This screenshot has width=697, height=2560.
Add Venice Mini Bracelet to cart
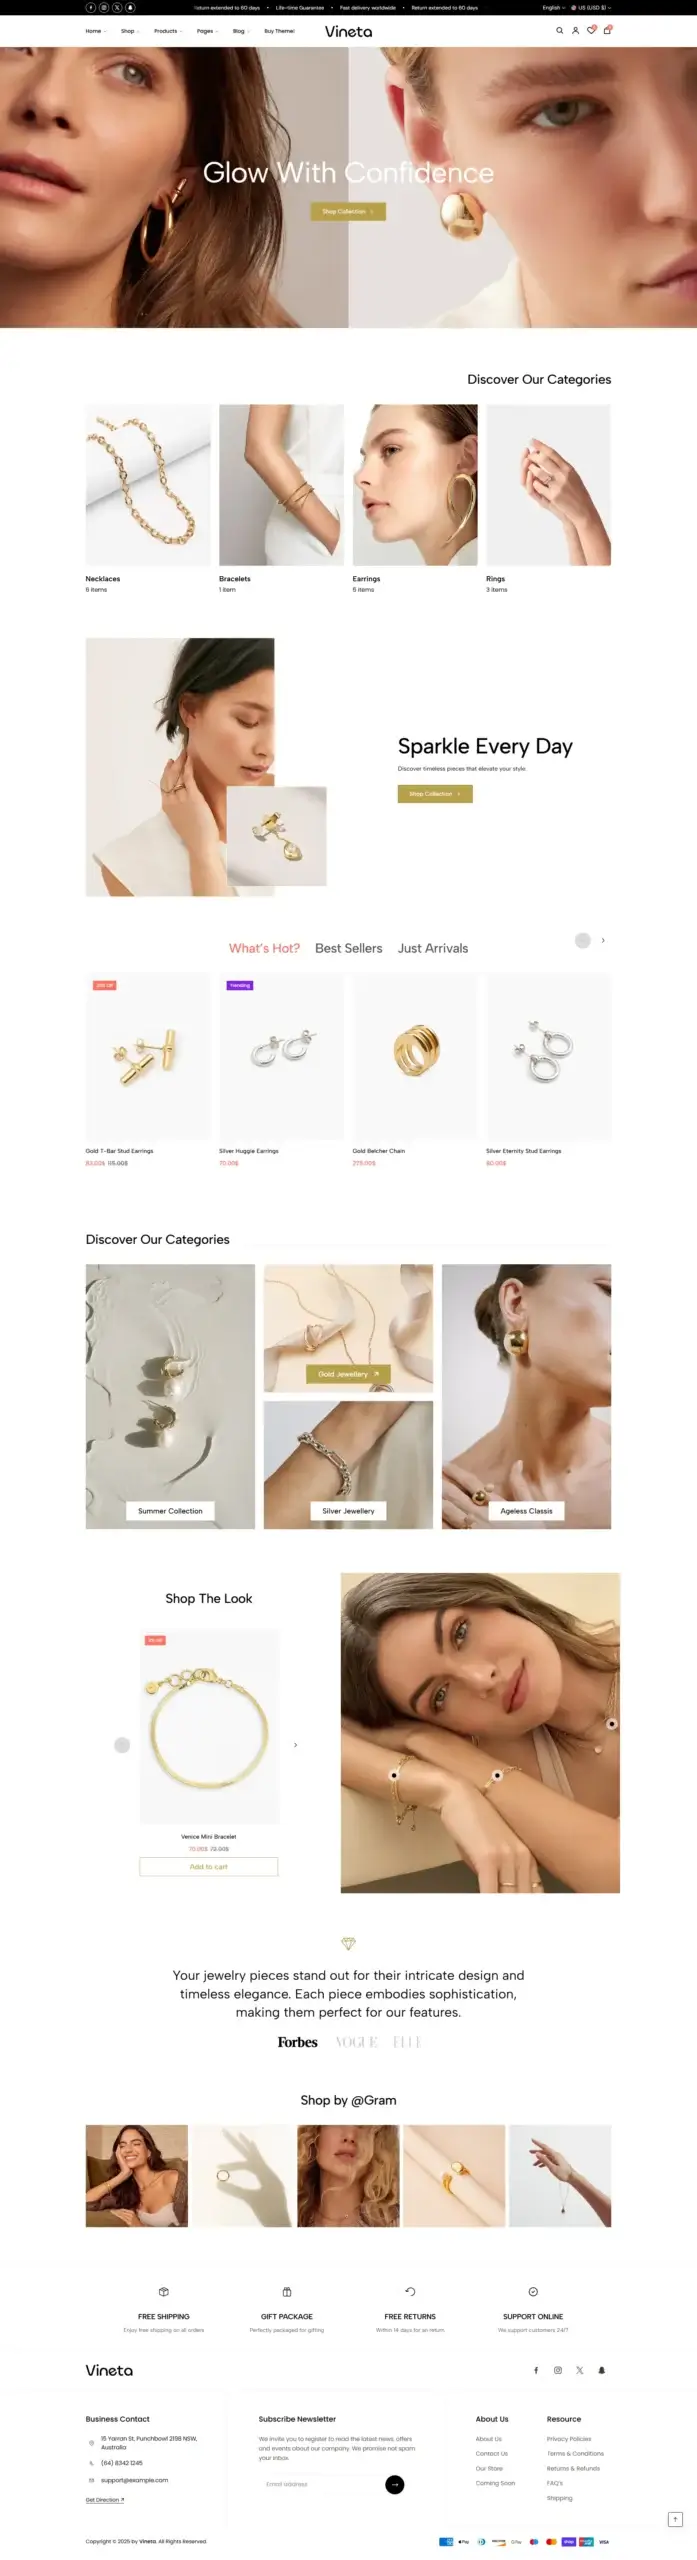coord(209,1865)
